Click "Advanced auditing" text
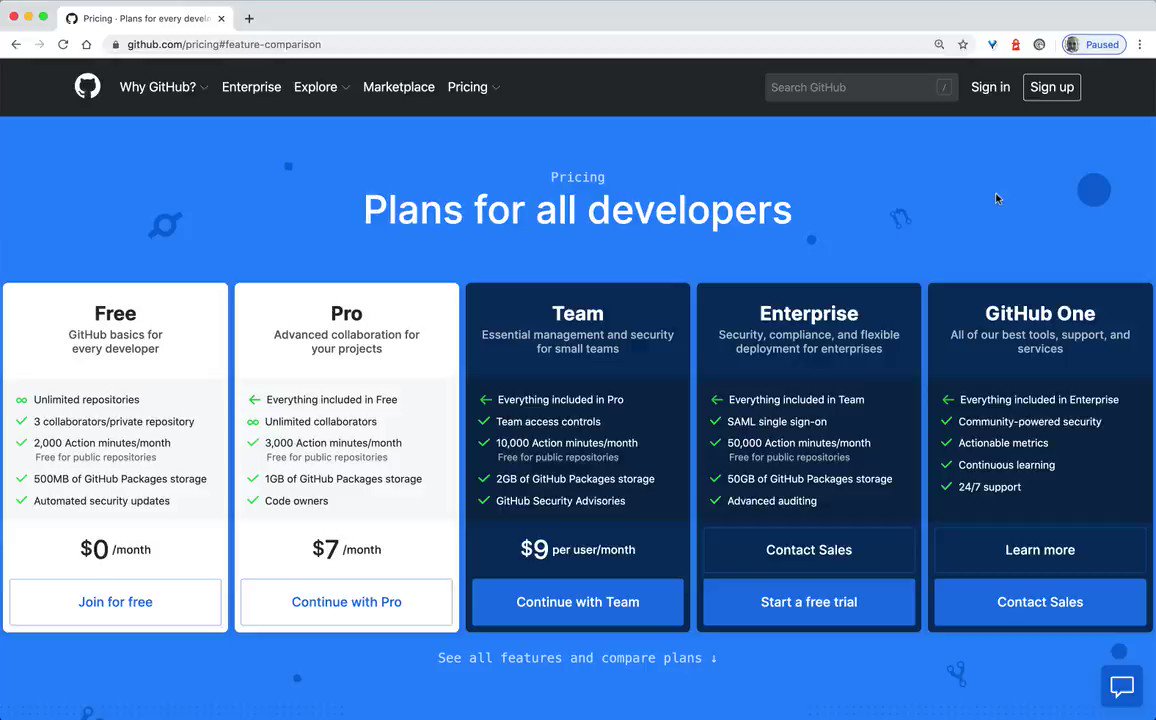The width and height of the screenshot is (1156, 720). (772, 501)
